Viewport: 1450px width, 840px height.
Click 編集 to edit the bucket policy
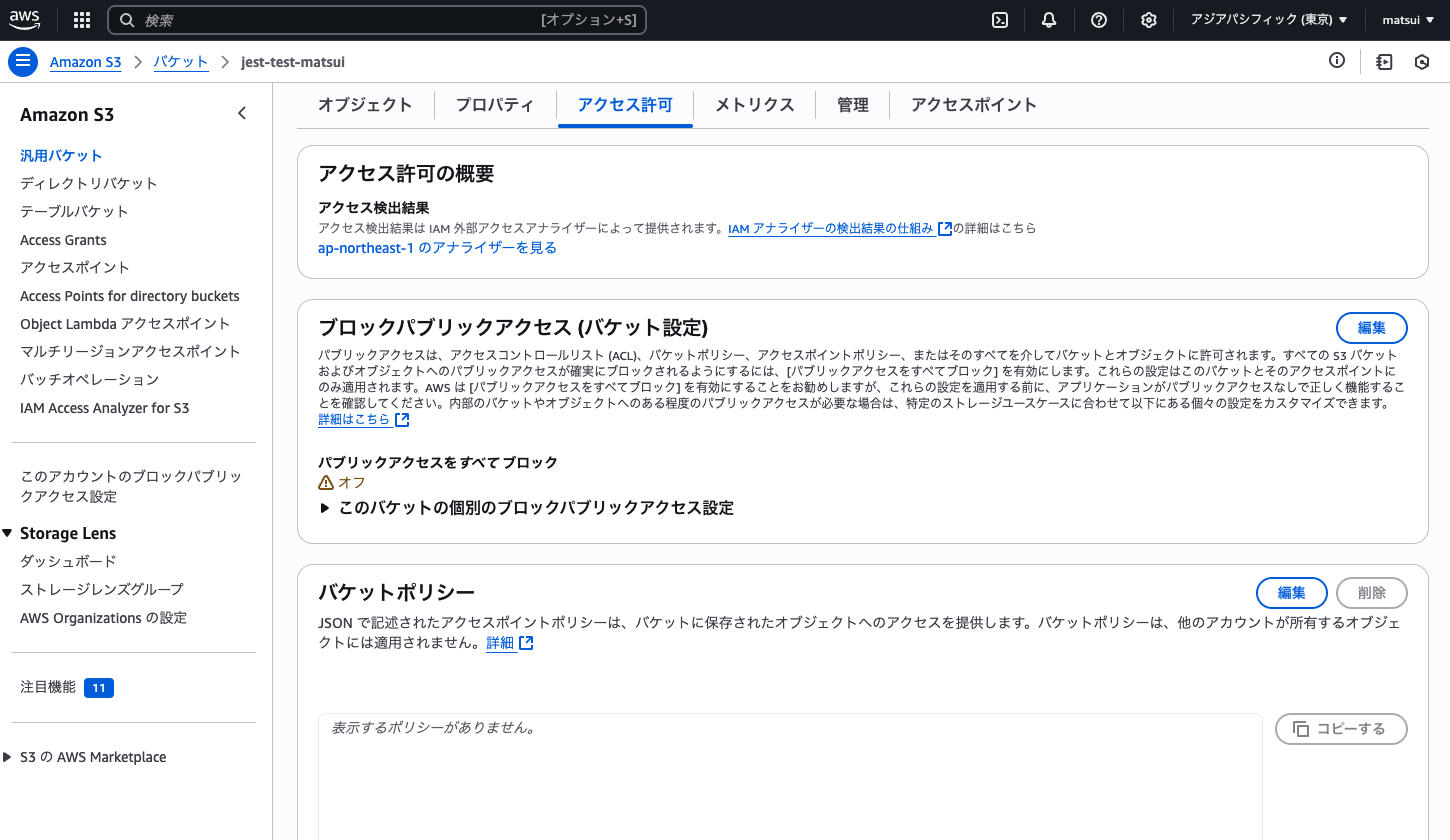point(1291,592)
